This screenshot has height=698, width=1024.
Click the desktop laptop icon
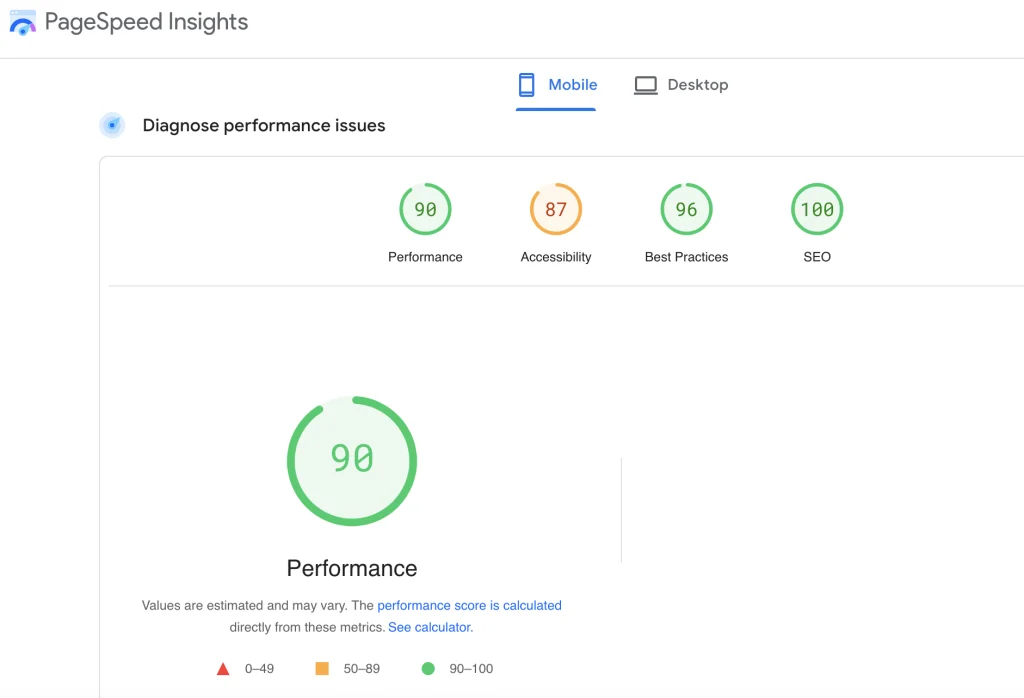[646, 86]
